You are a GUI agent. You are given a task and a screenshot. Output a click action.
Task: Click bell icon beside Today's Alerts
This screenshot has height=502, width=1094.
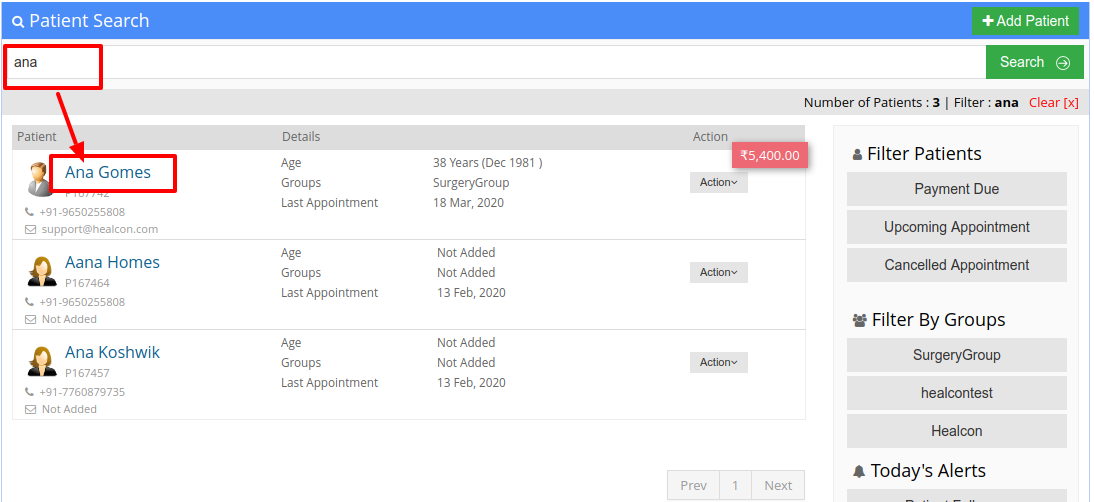tap(859, 472)
